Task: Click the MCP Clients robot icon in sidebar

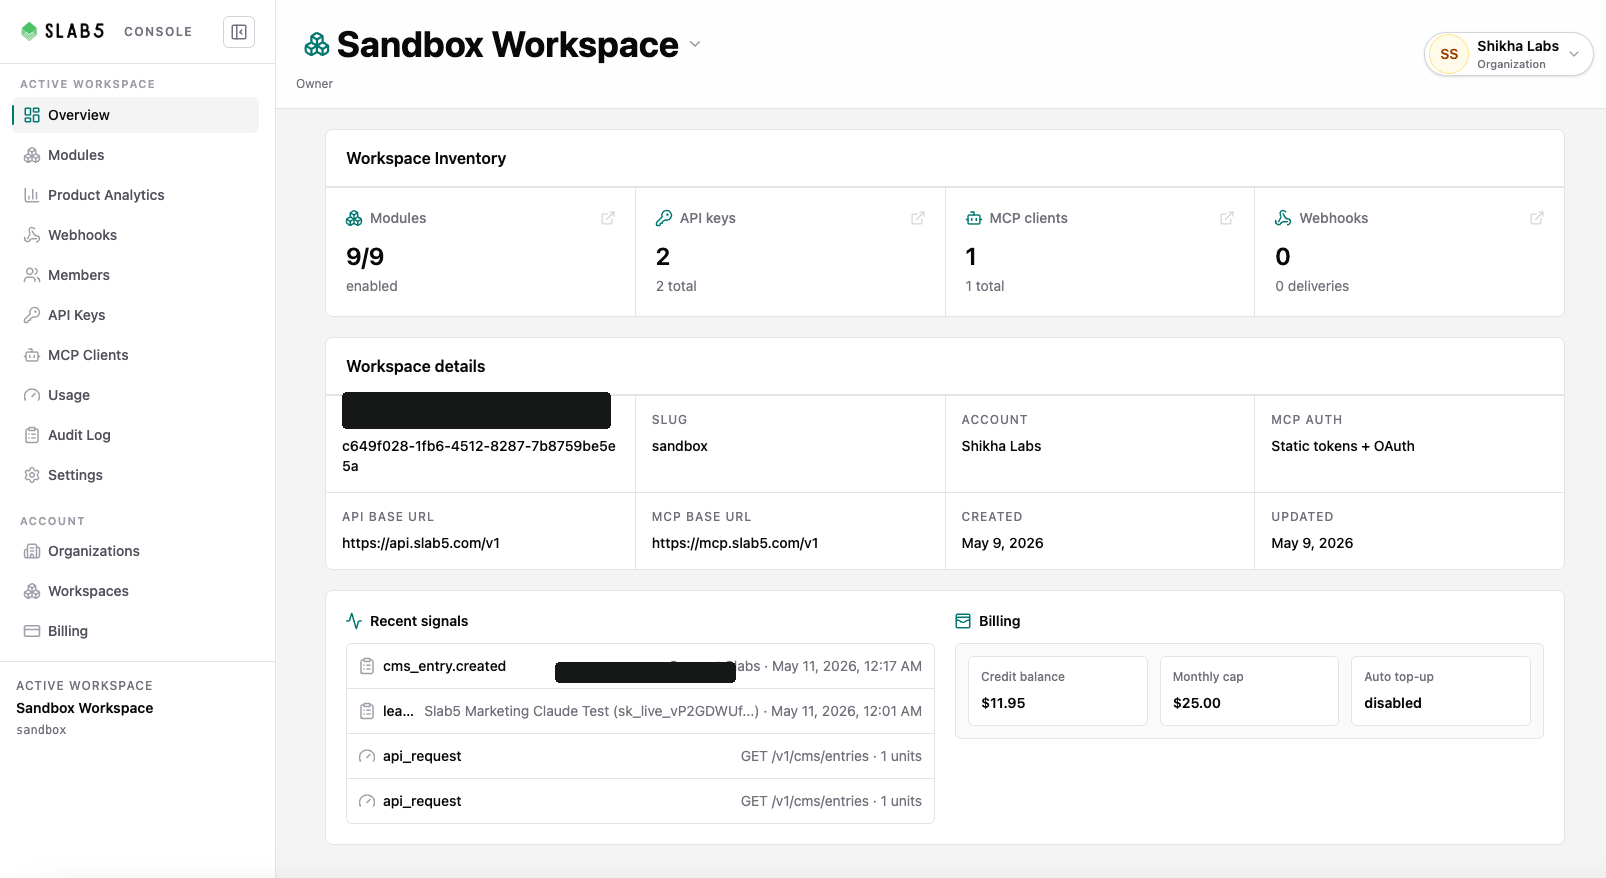Action: click(x=32, y=355)
